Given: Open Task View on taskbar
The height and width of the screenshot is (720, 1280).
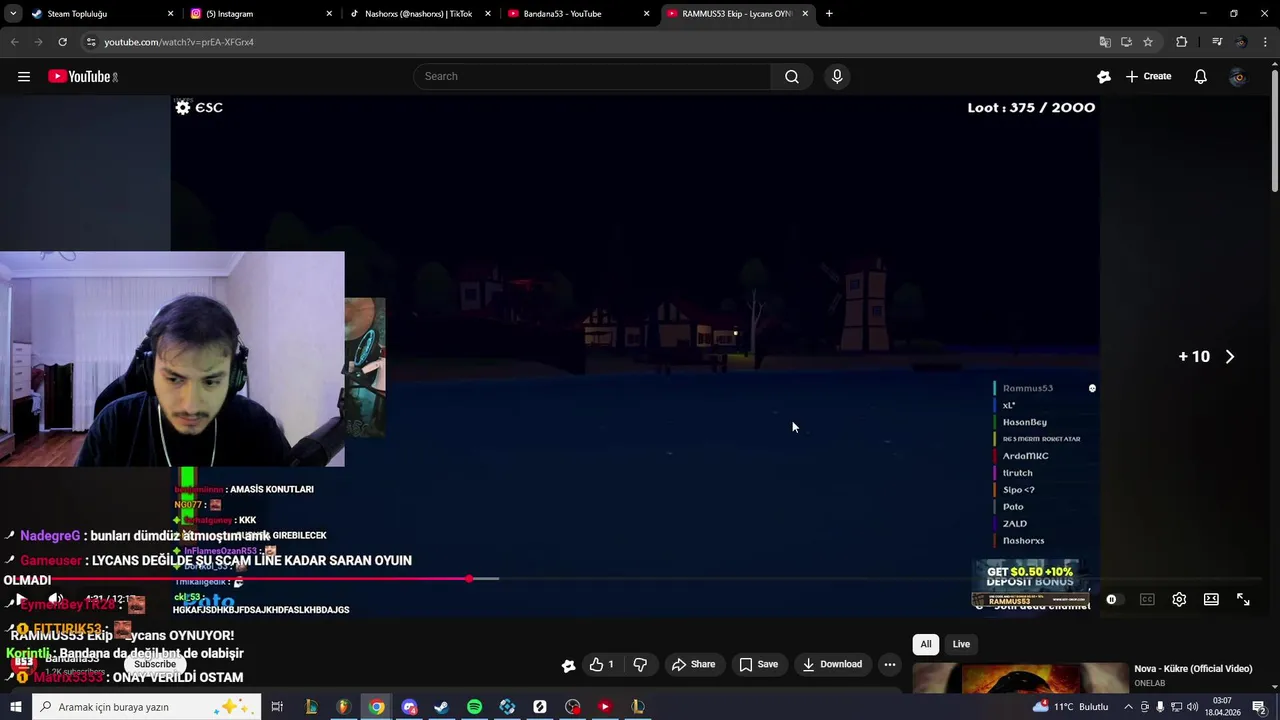Looking at the screenshot, I should click(x=277, y=707).
